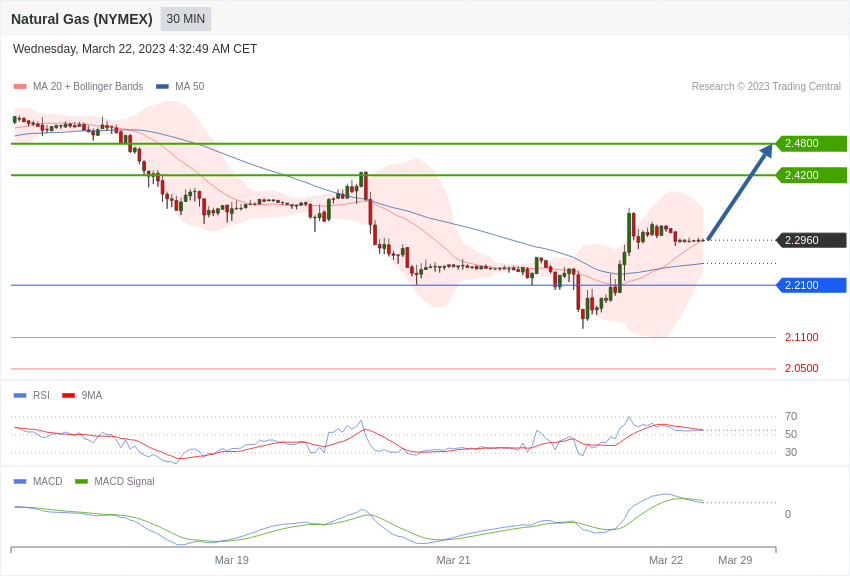The height and width of the screenshot is (576, 850).
Task: Click the 2.0500 red support value
Action: pos(802,368)
